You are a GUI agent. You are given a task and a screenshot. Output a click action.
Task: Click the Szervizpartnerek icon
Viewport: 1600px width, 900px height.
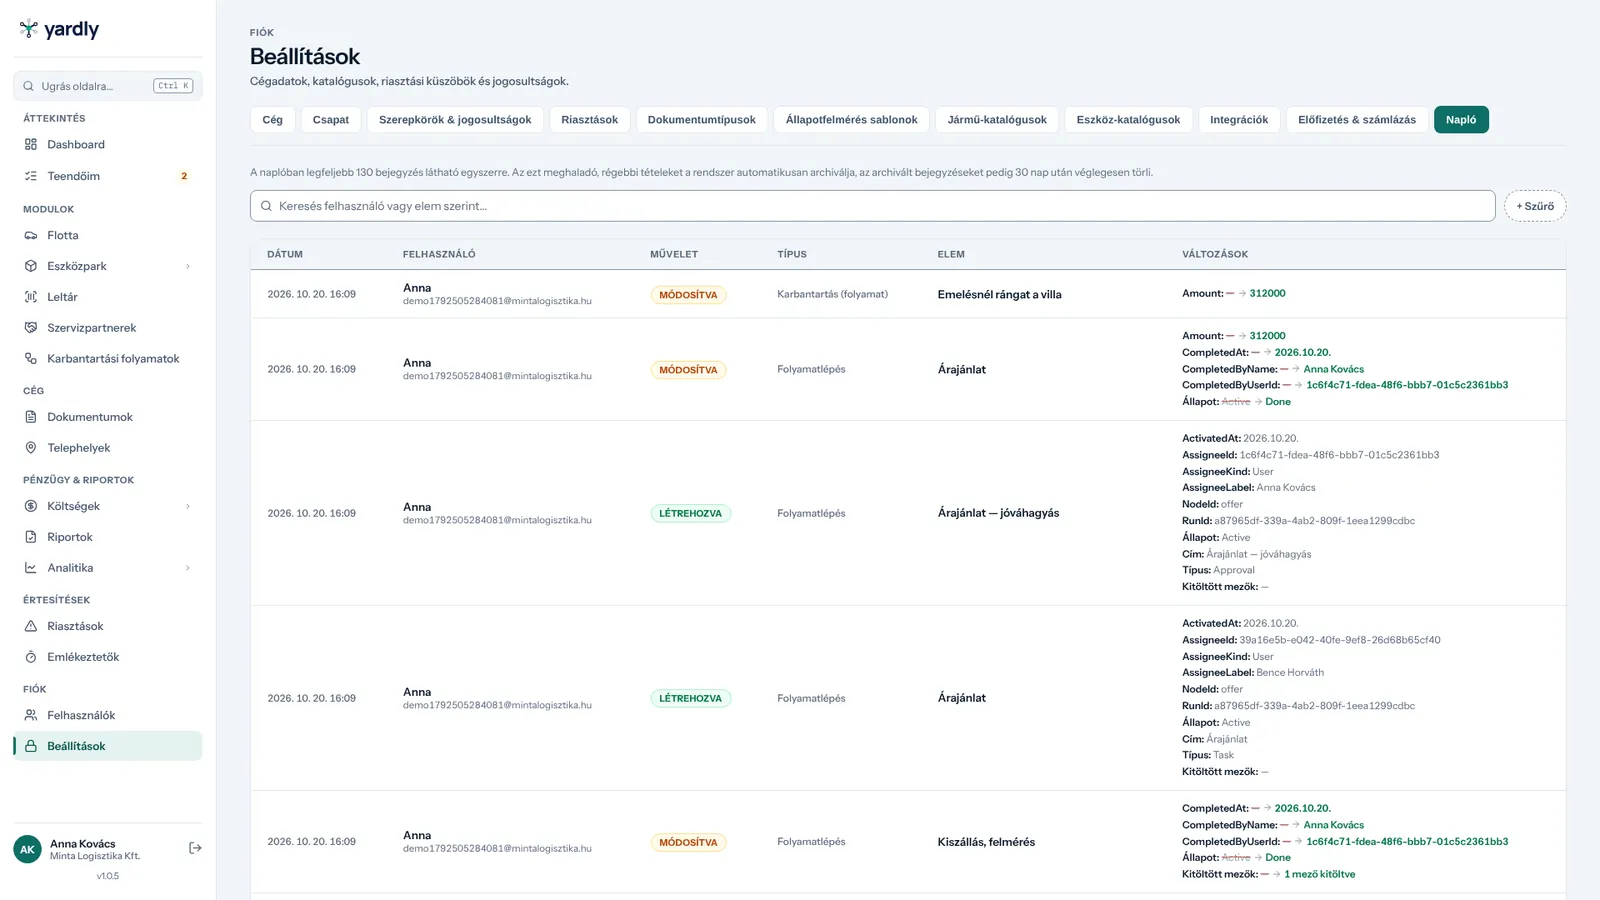point(30,328)
